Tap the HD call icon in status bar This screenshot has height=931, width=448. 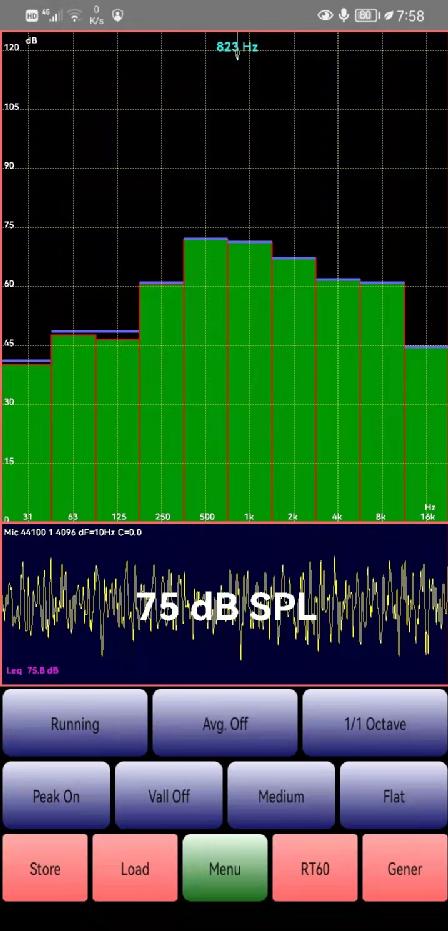point(32,15)
